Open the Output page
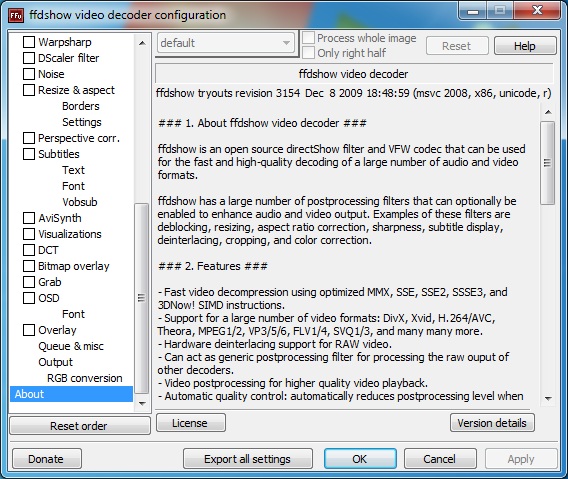The width and height of the screenshot is (568, 479). click(55, 362)
